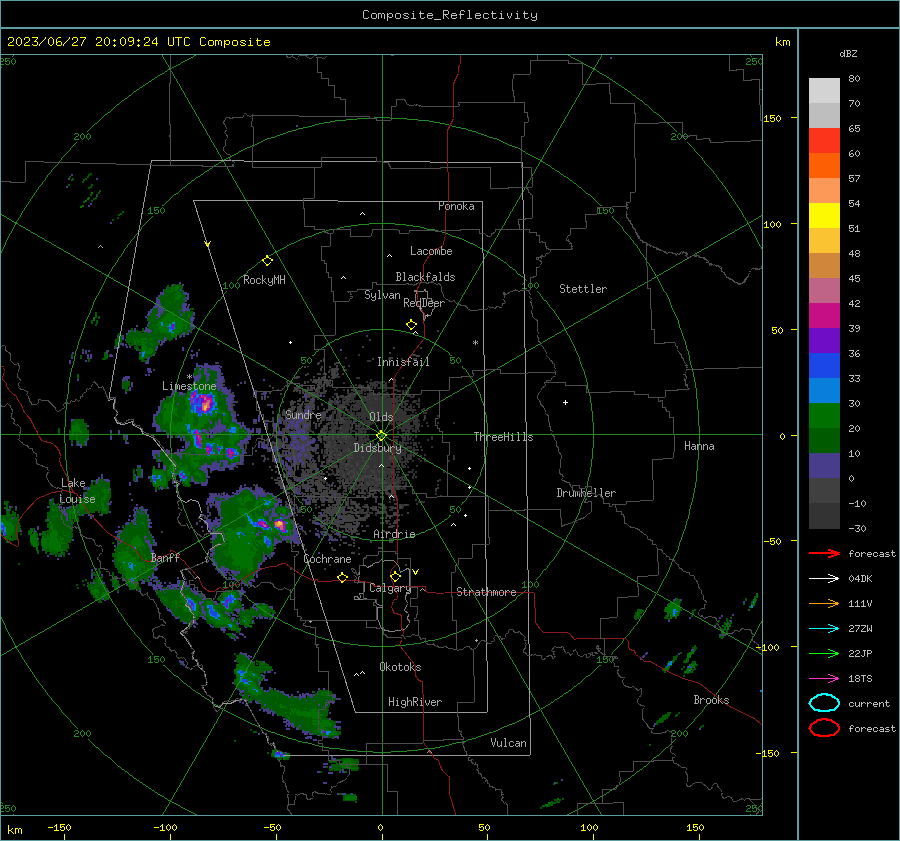Click the Lake Louise label

point(77,491)
